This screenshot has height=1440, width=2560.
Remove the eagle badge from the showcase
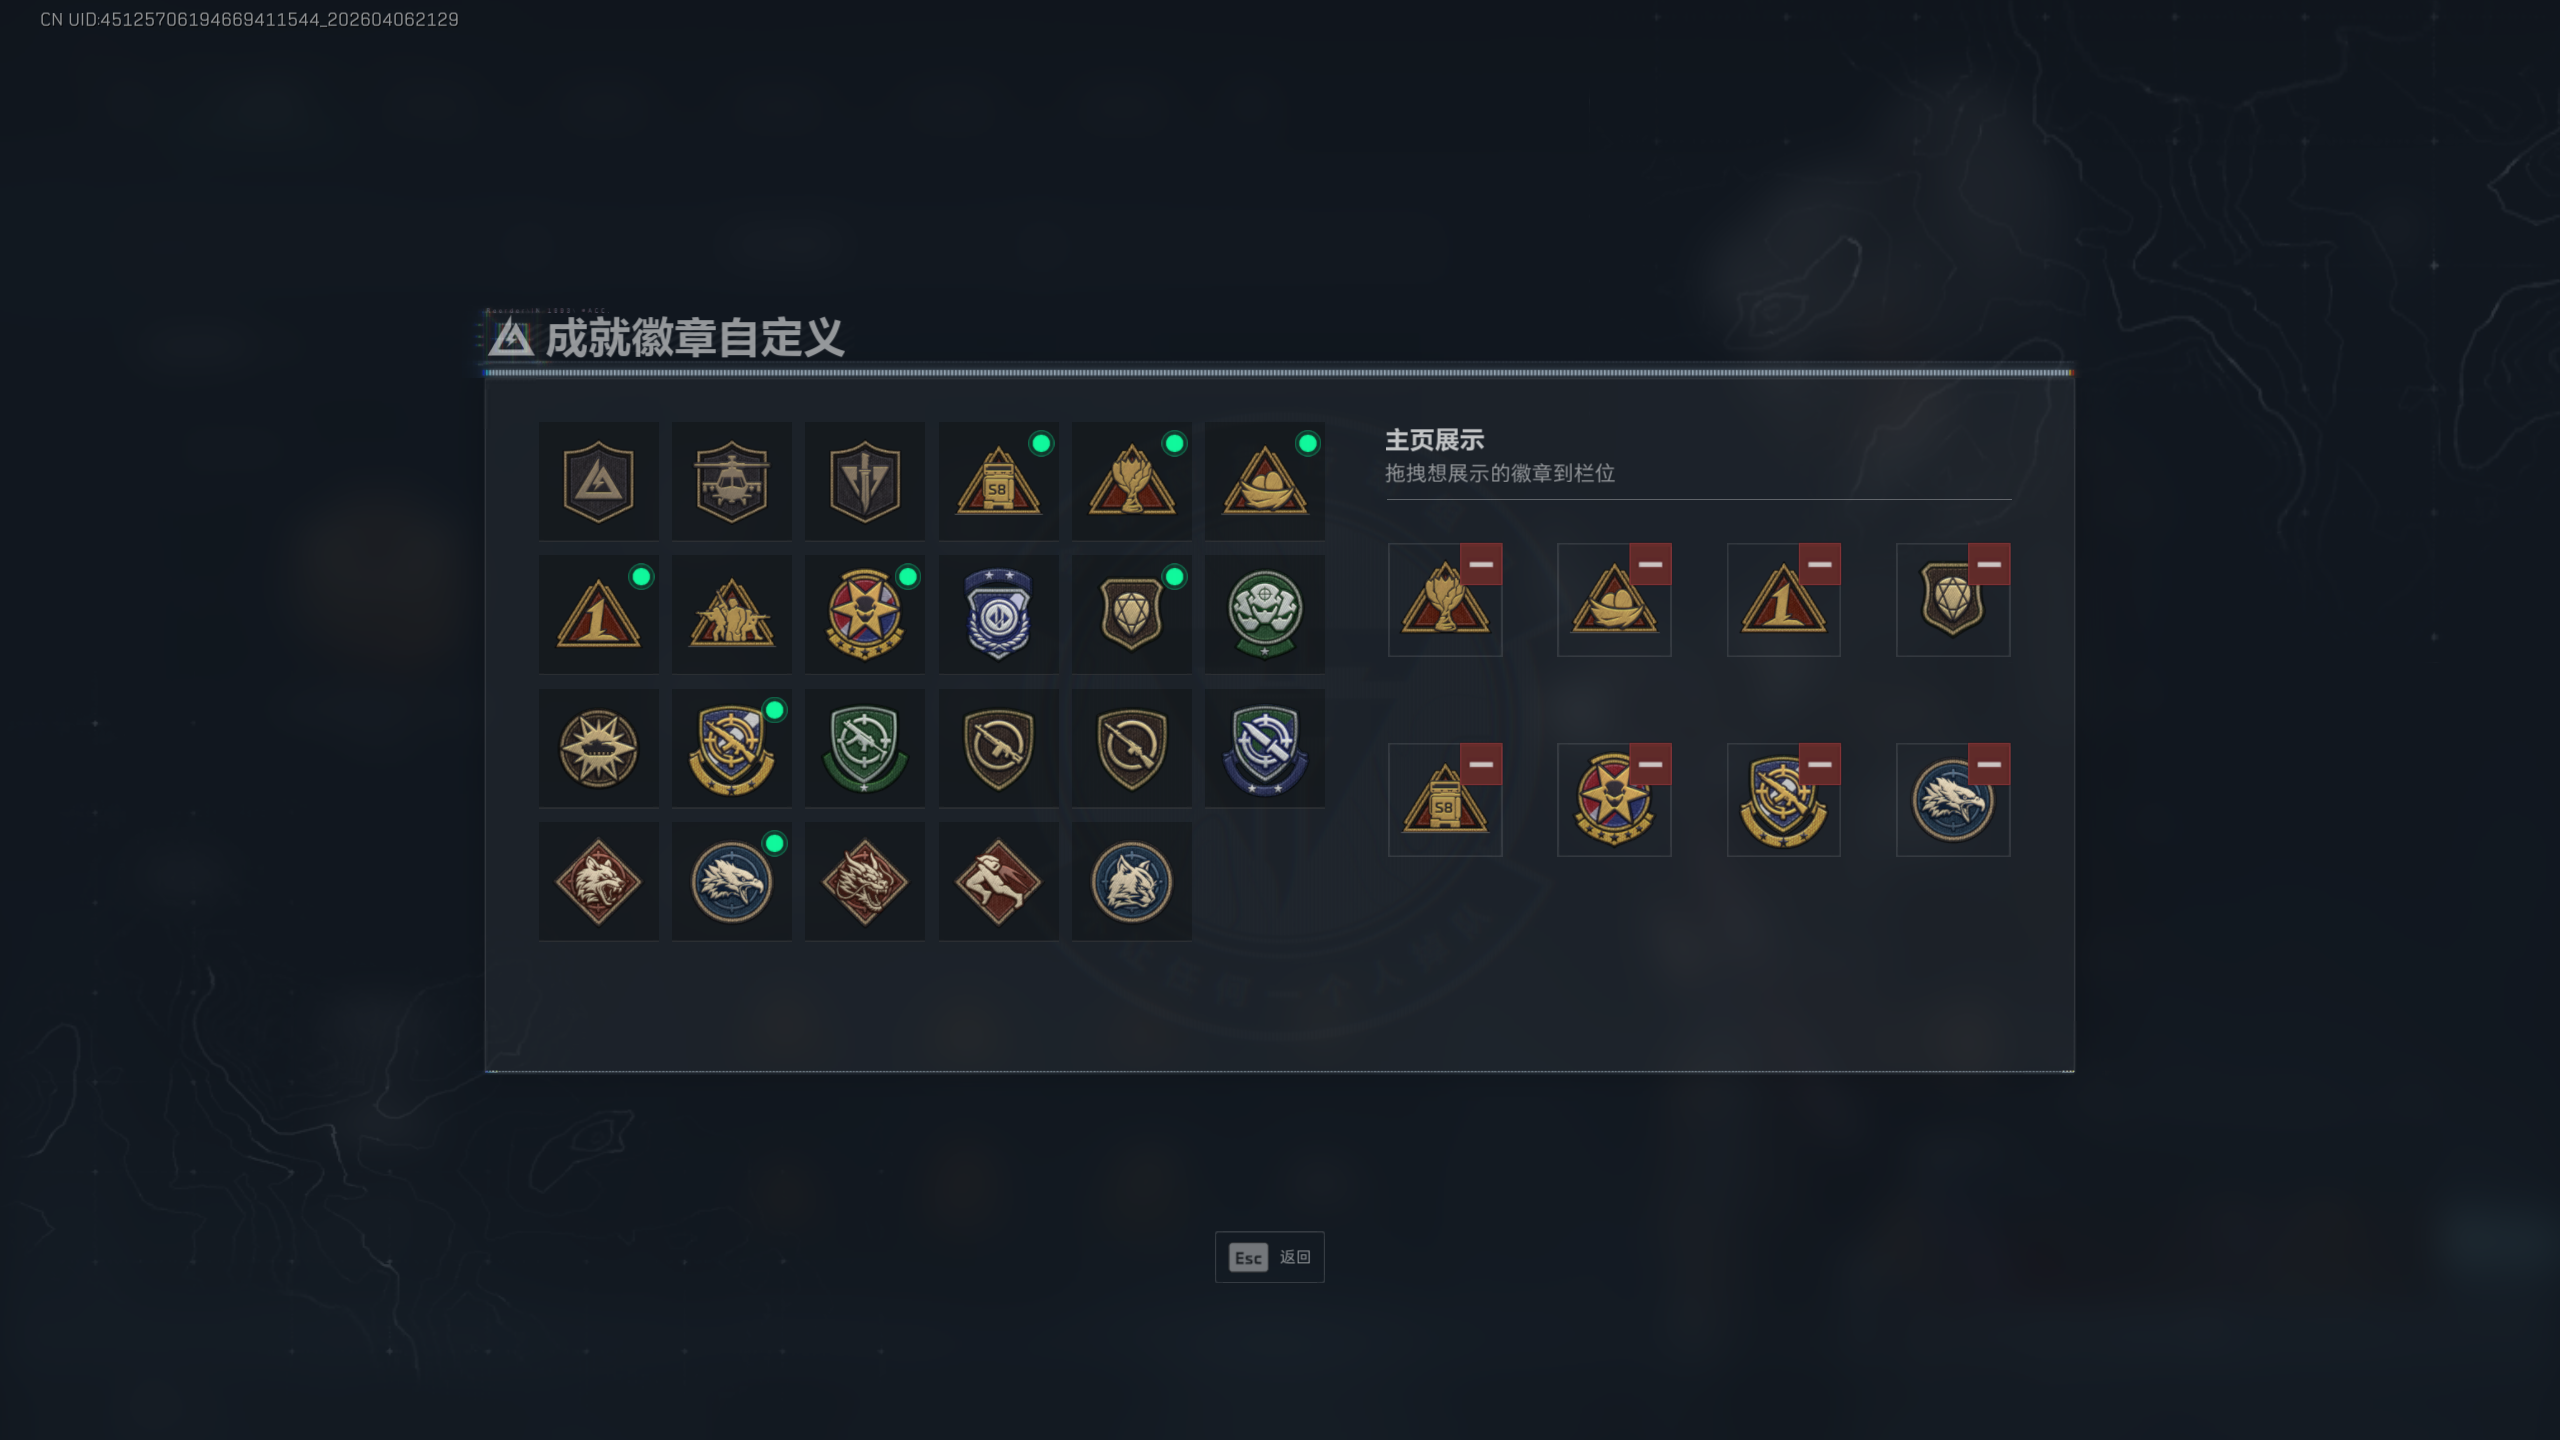(1989, 765)
